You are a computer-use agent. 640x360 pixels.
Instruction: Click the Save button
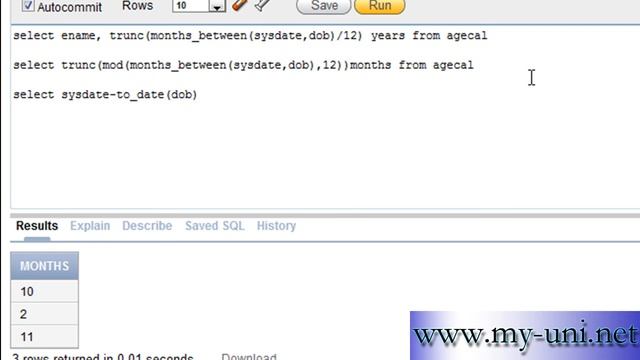[x=324, y=6]
